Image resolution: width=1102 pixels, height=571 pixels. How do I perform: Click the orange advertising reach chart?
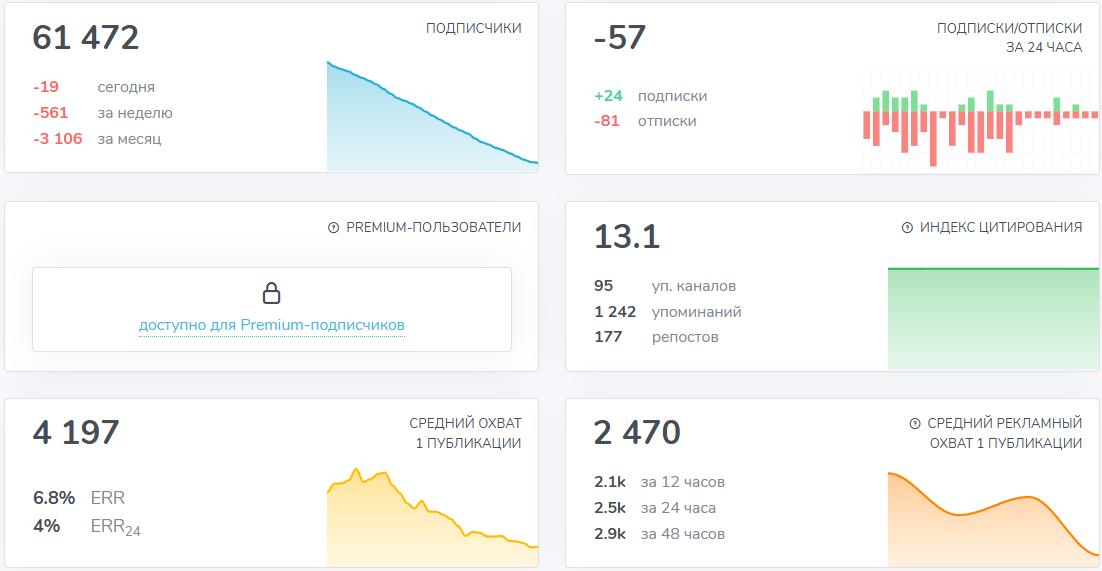[x=993, y=519]
